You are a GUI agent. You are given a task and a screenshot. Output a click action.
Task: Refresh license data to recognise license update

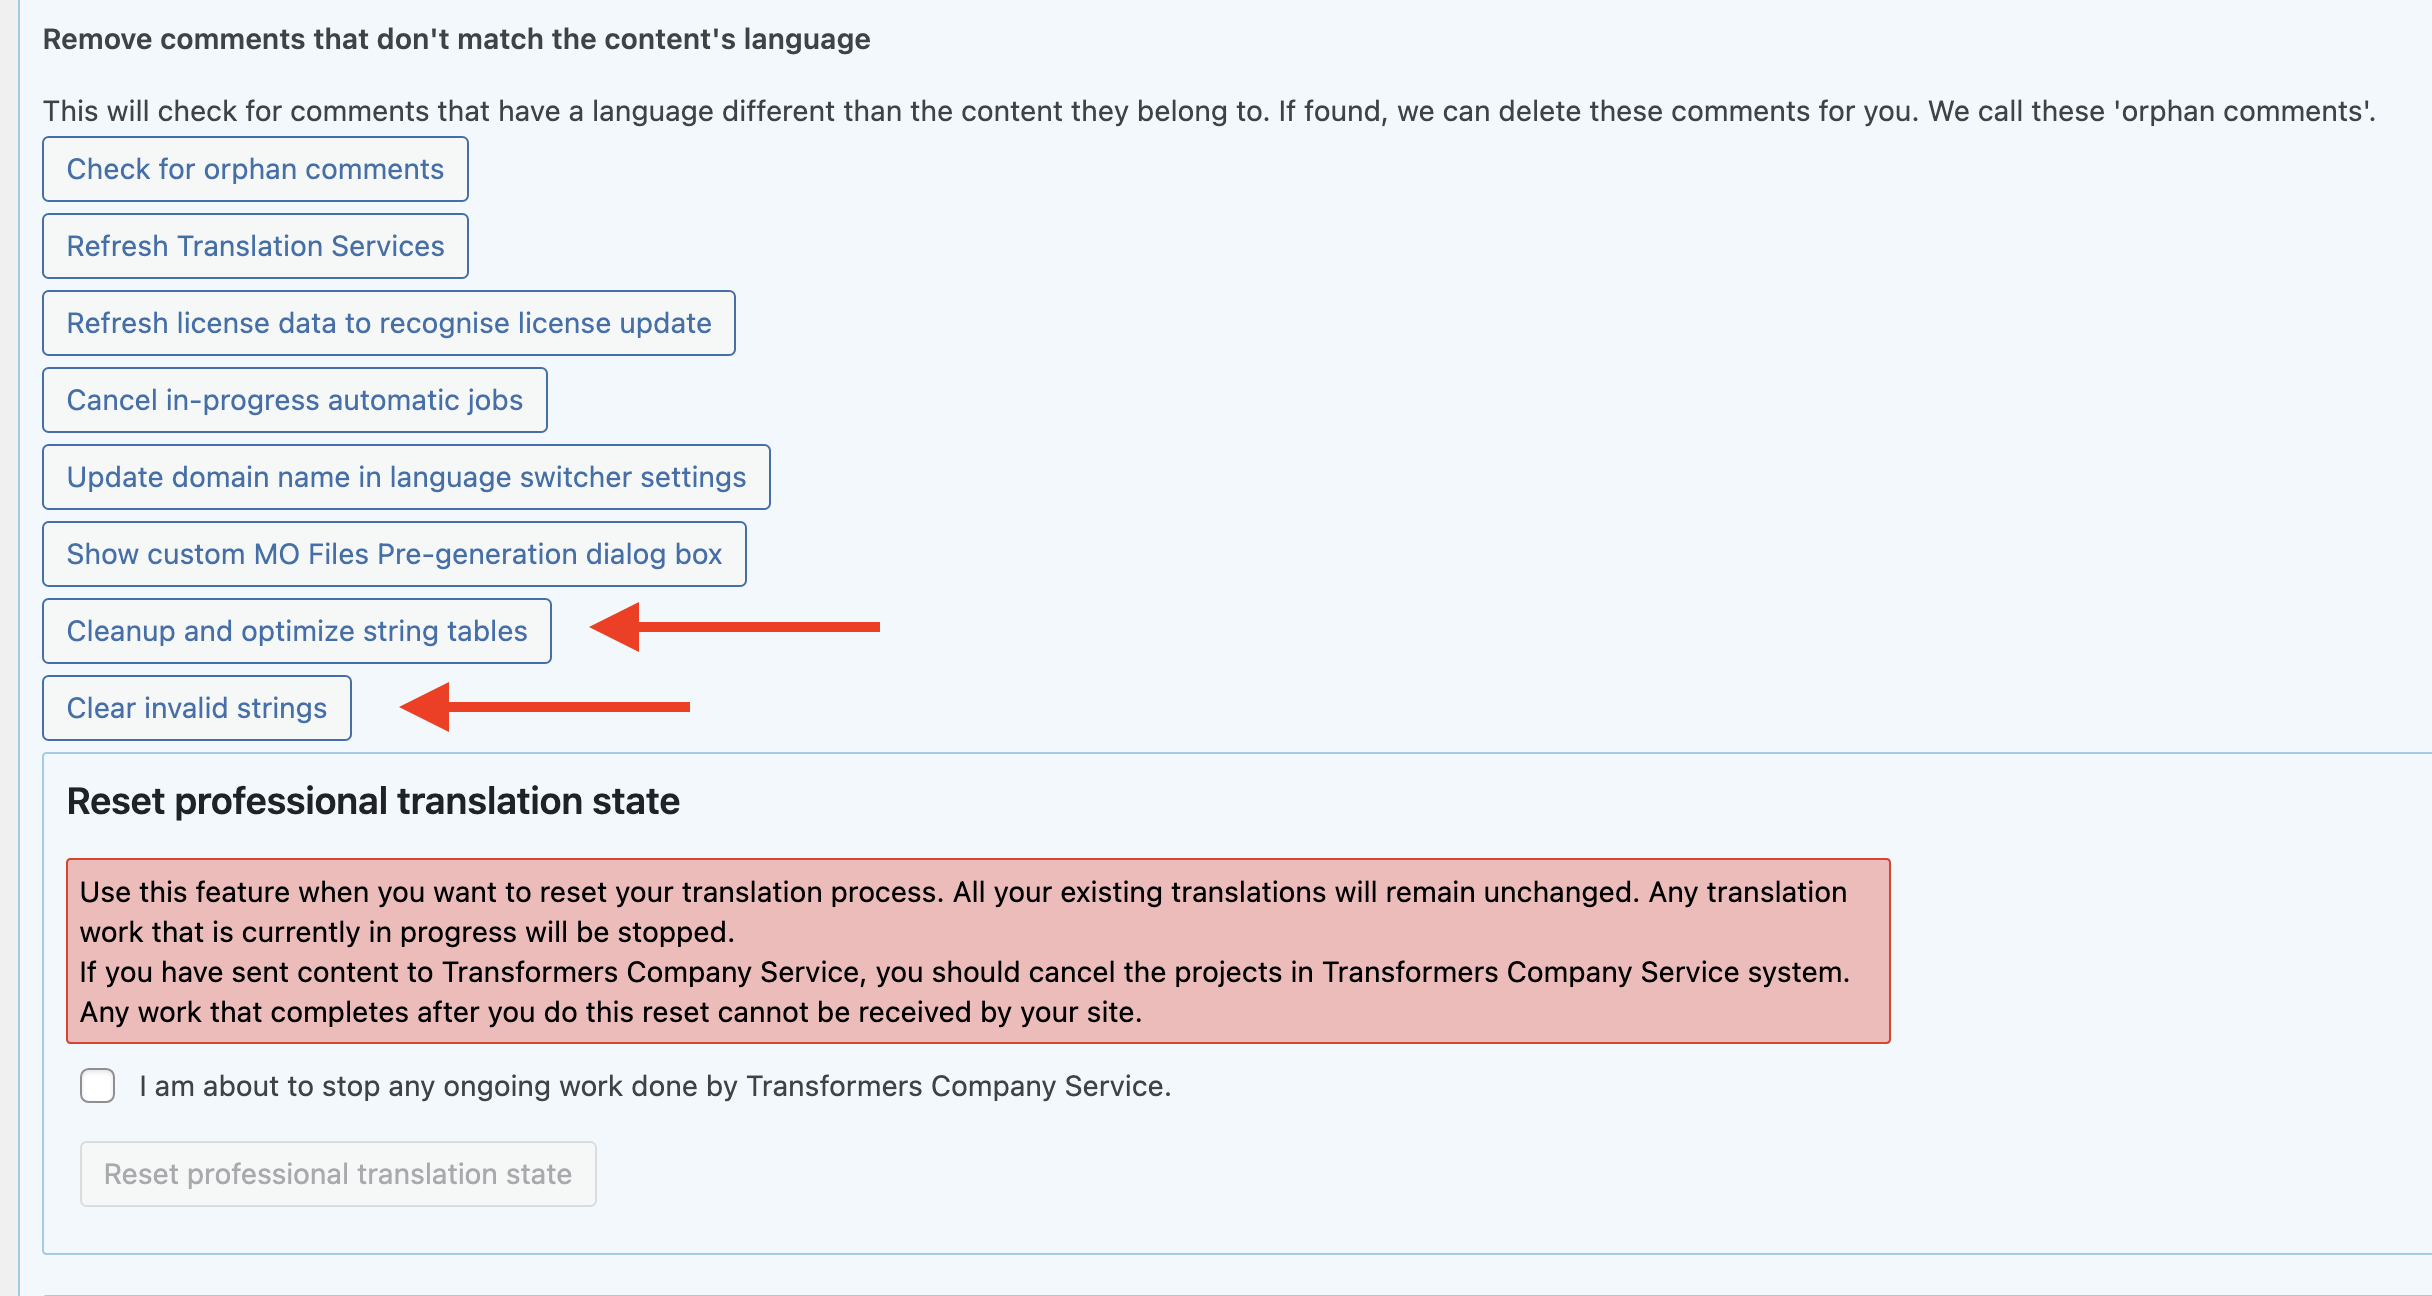coord(389,323)
